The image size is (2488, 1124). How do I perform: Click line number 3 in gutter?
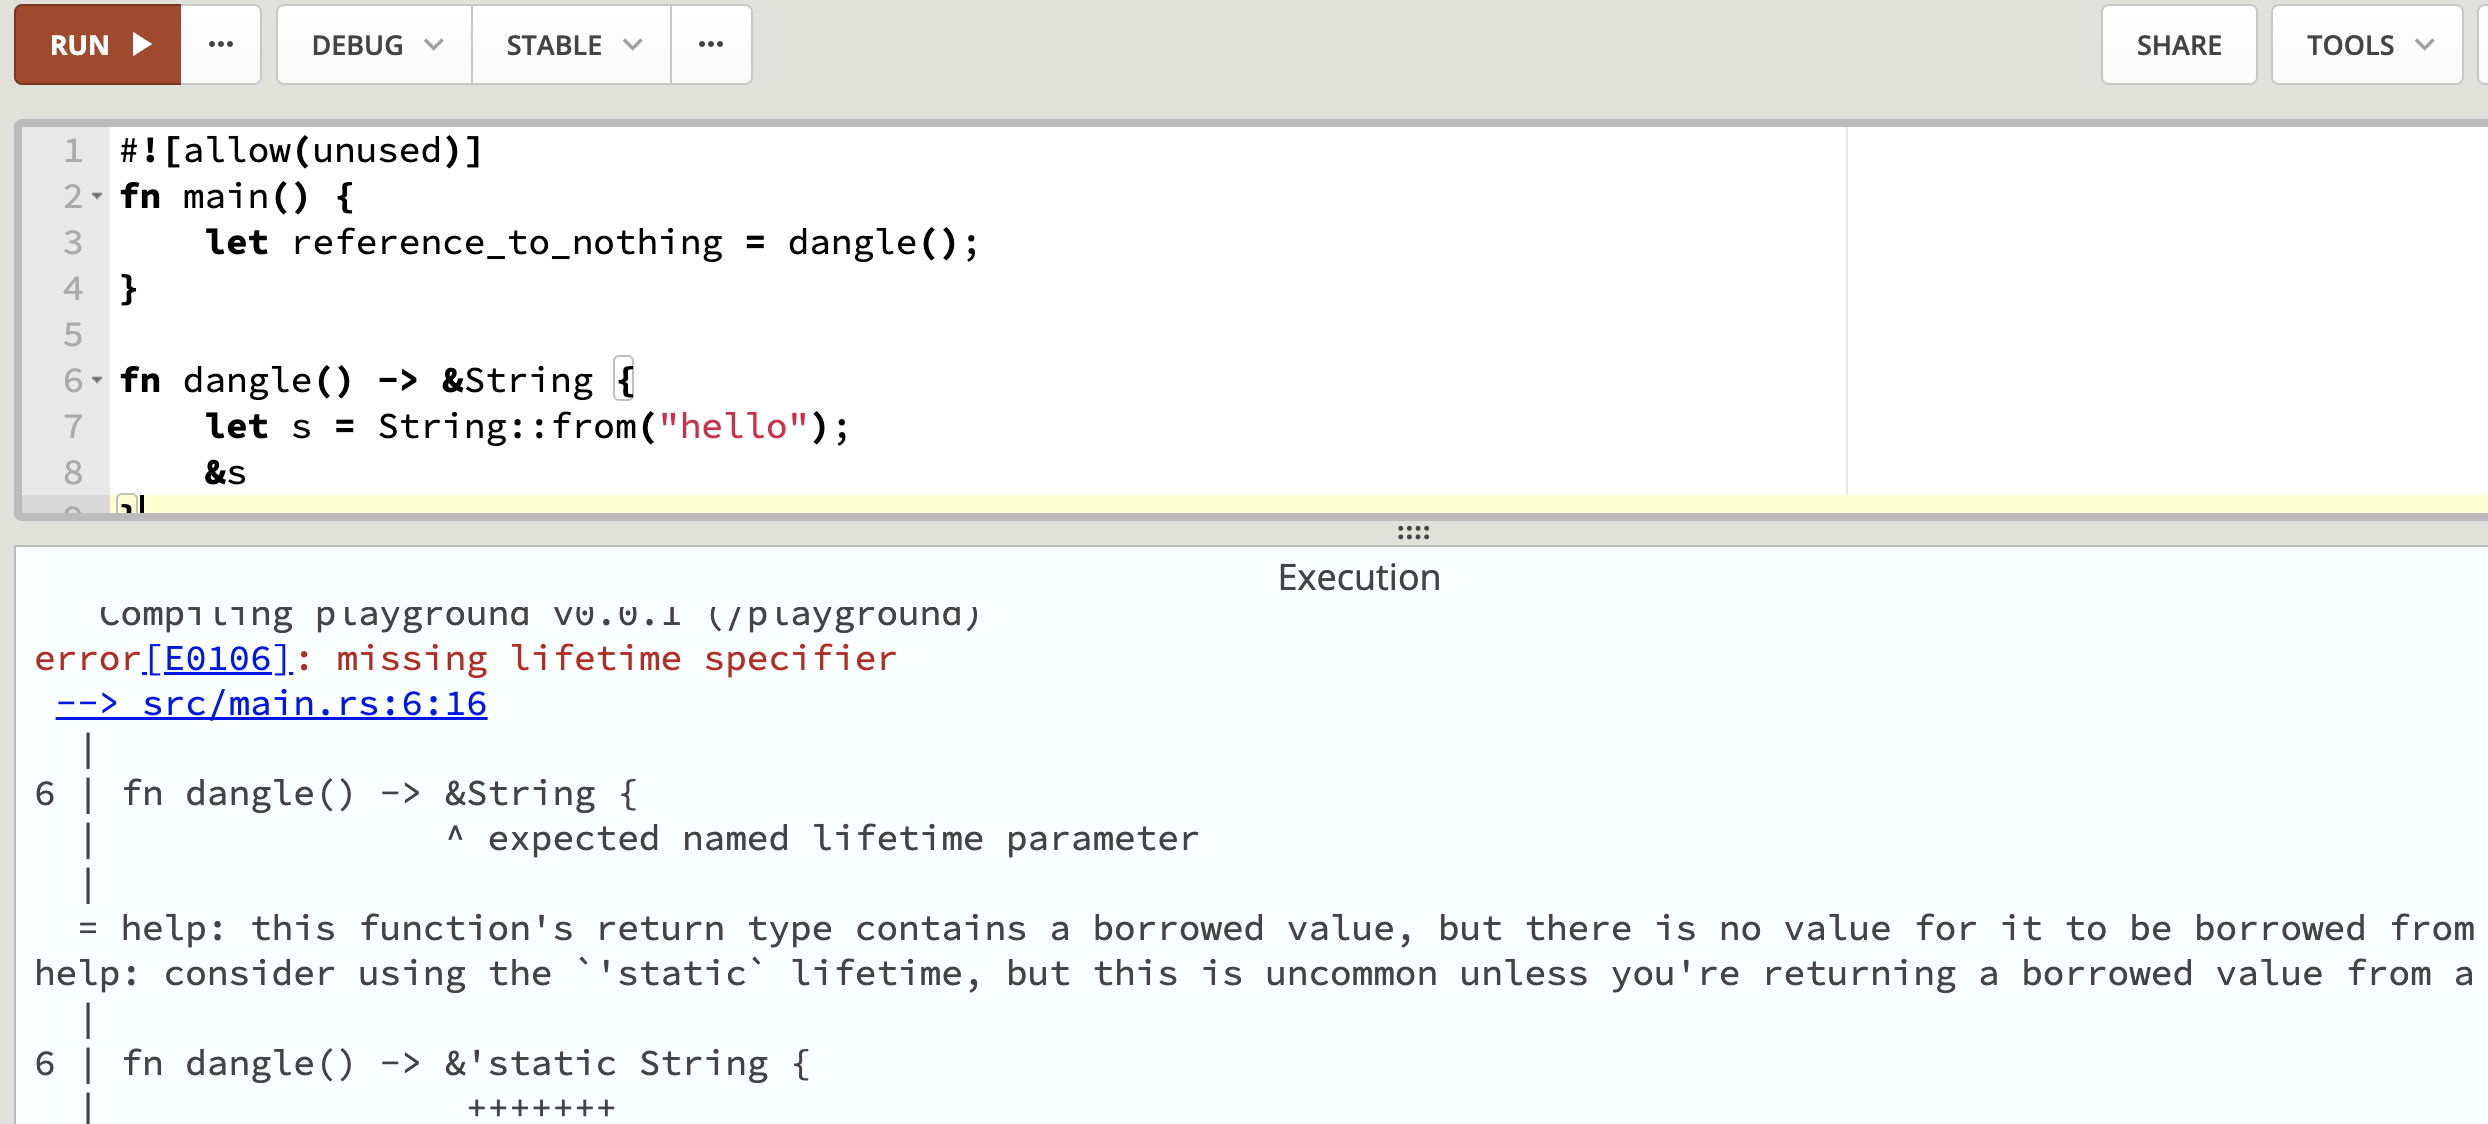coord(73,243)
